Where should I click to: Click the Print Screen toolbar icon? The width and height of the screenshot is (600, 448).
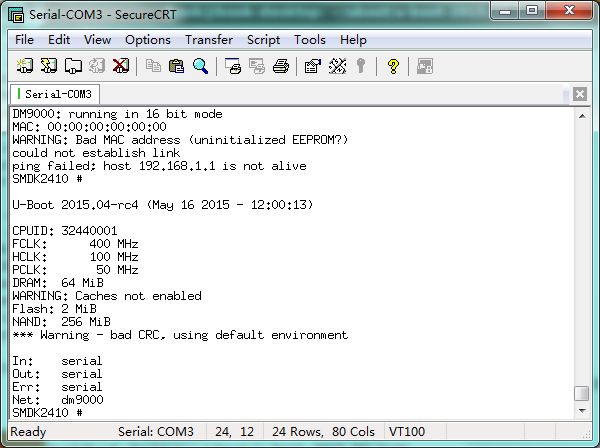[x=233, y=66]
